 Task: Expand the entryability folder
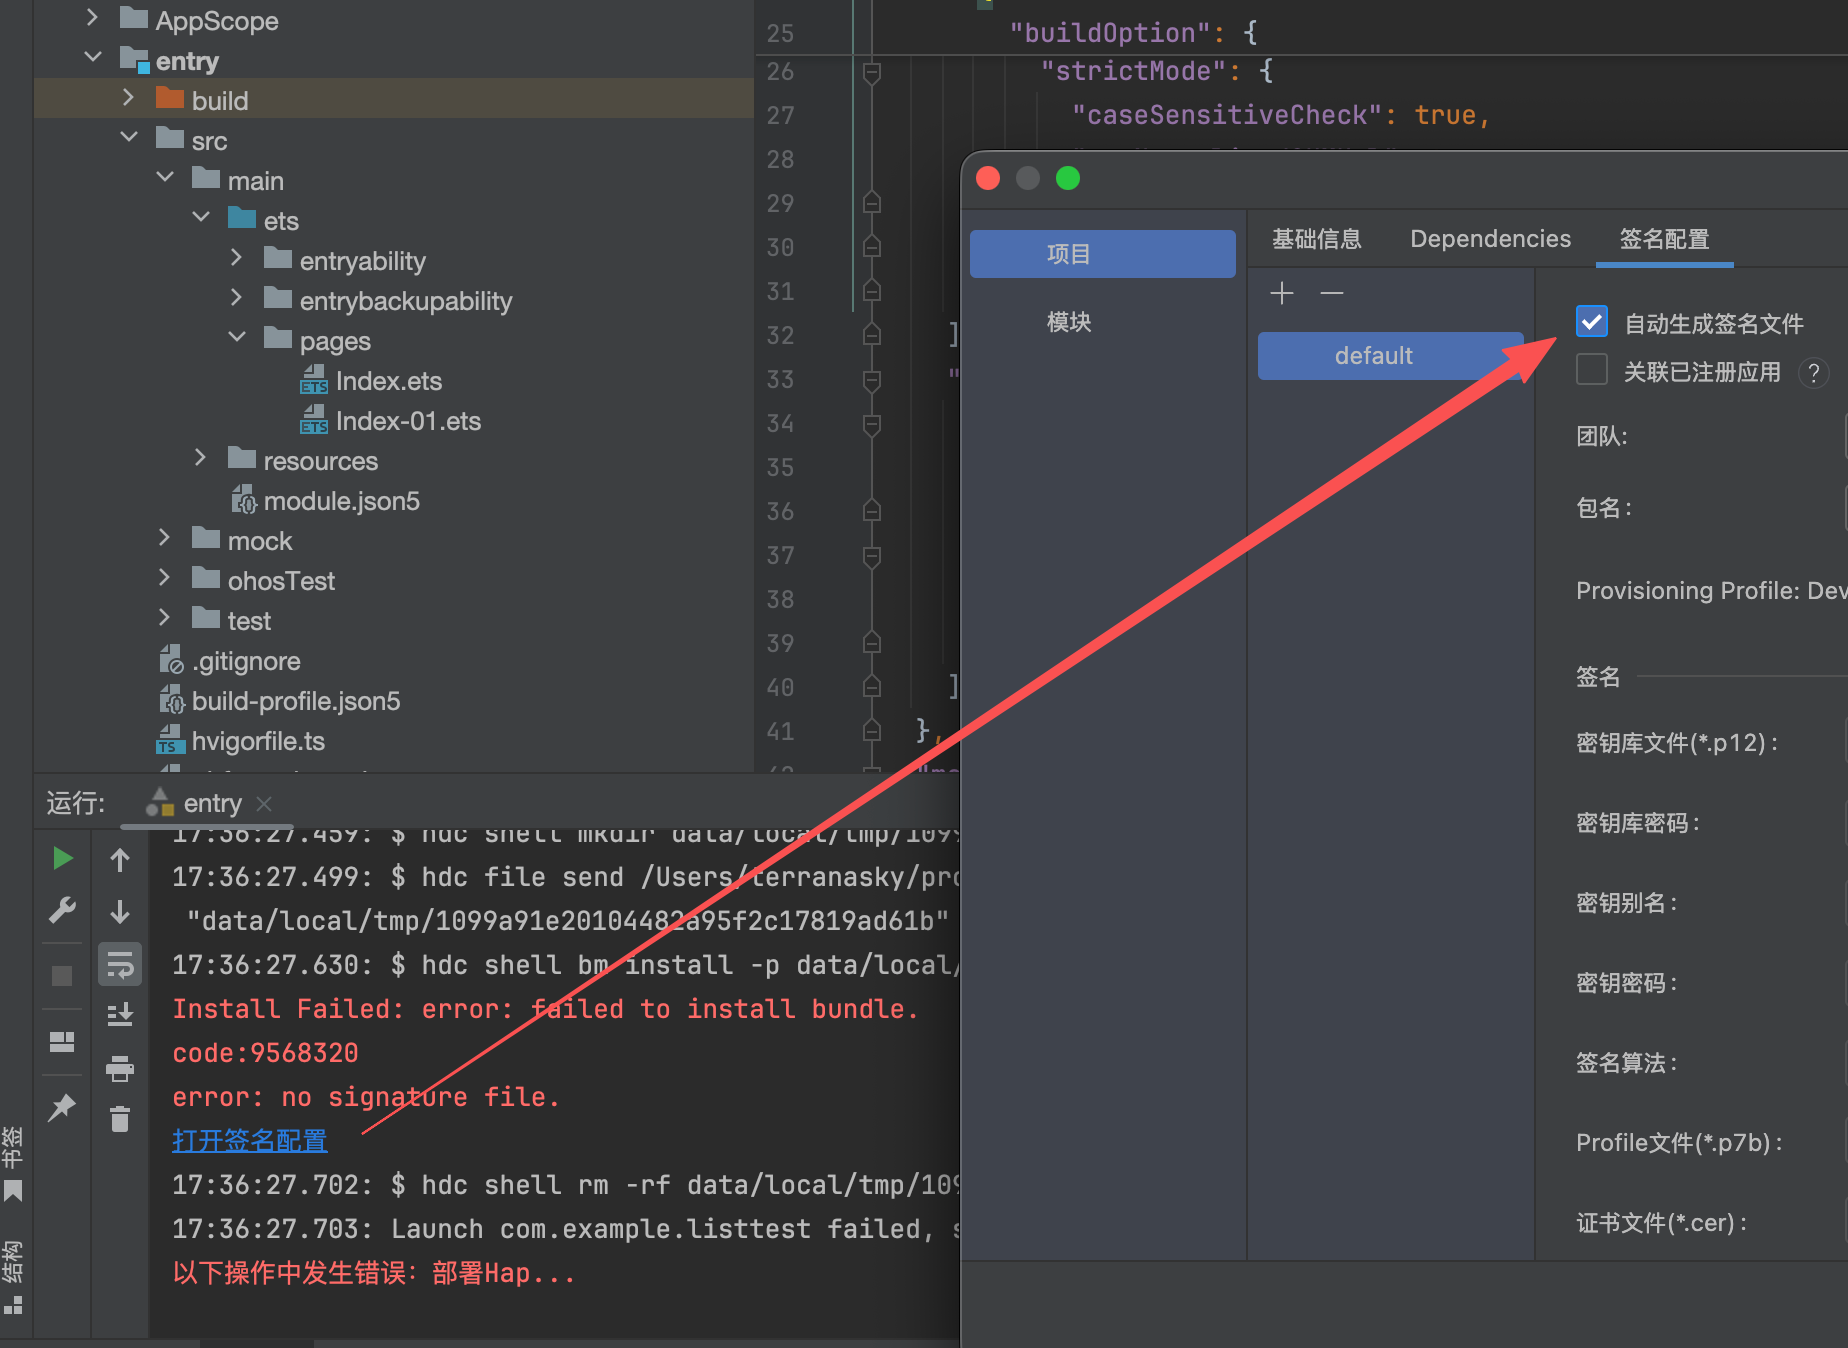(x=236, y=258)
